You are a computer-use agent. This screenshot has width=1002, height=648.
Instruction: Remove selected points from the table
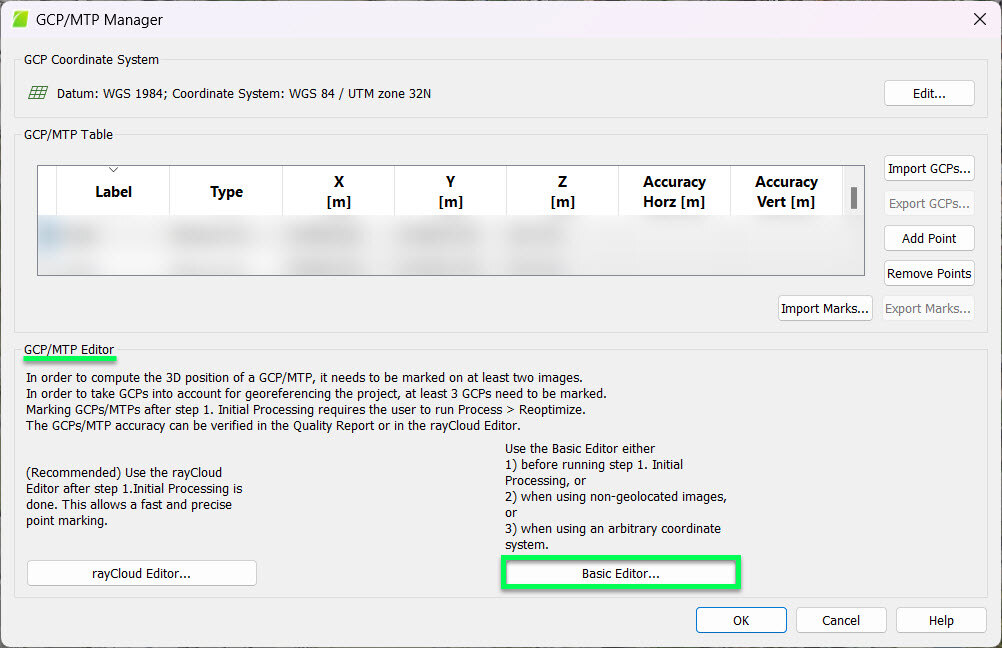[x=928, y=273]
